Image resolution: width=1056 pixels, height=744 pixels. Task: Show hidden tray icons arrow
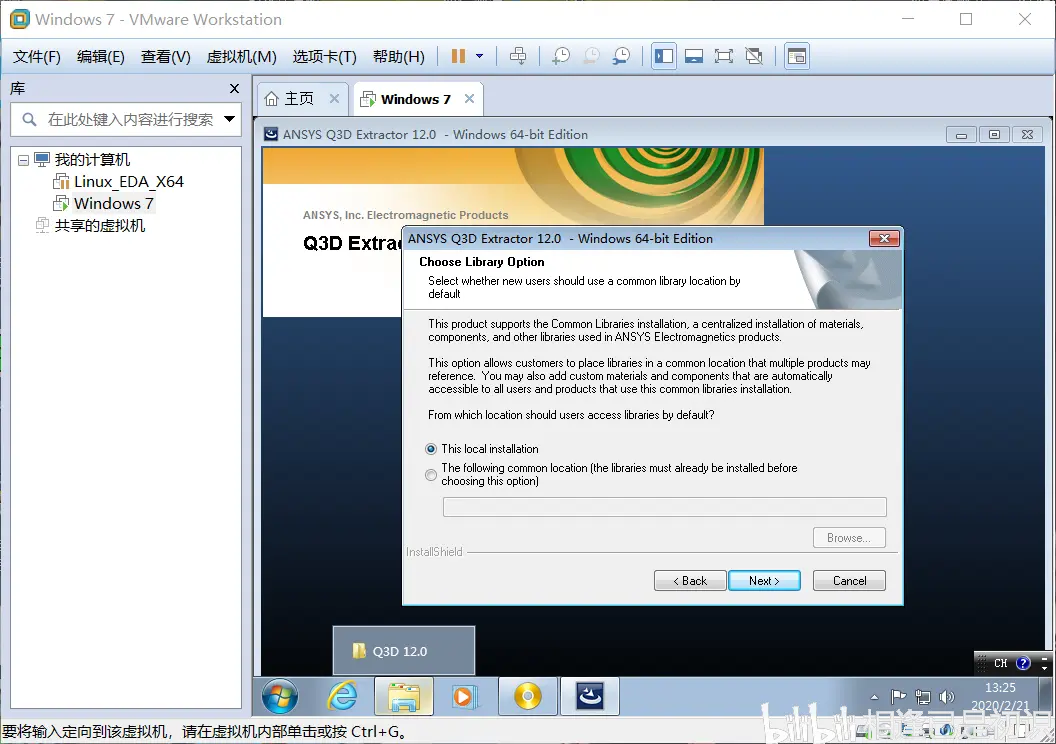(874, 697)
